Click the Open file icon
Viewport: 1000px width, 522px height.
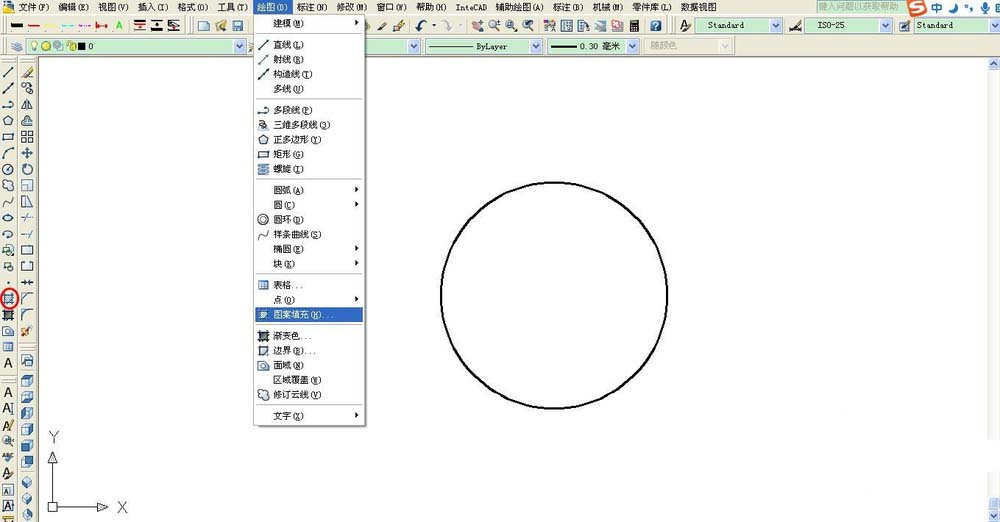click(x=221, y=26)
